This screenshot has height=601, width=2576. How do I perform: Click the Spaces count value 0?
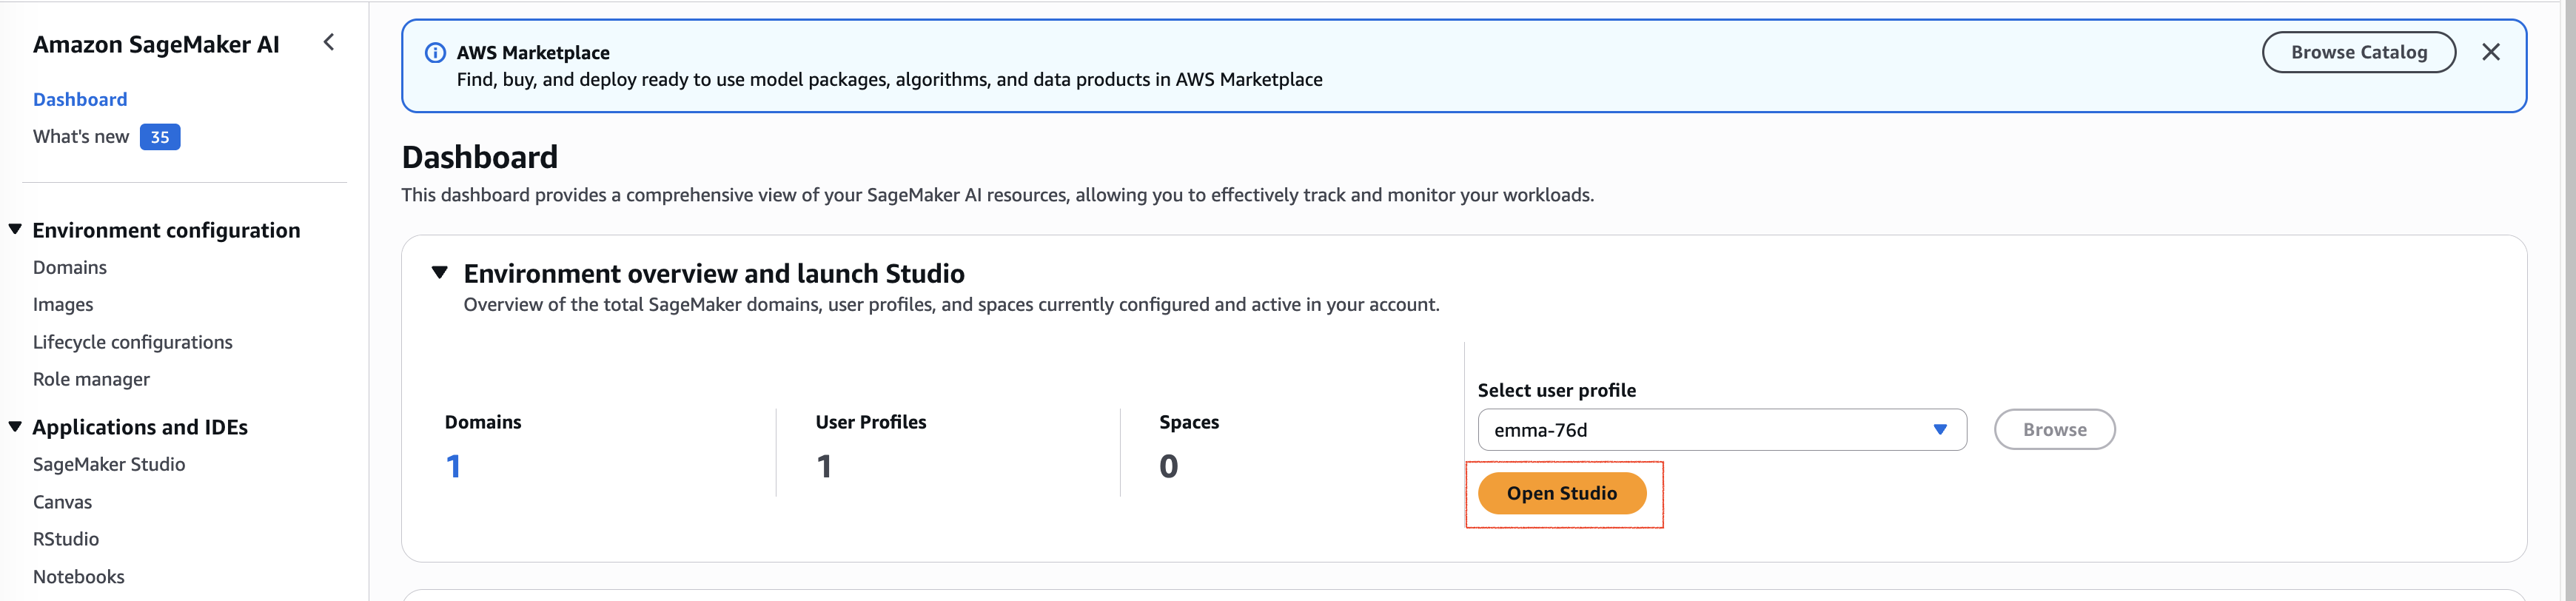[x=1168, y=466]
